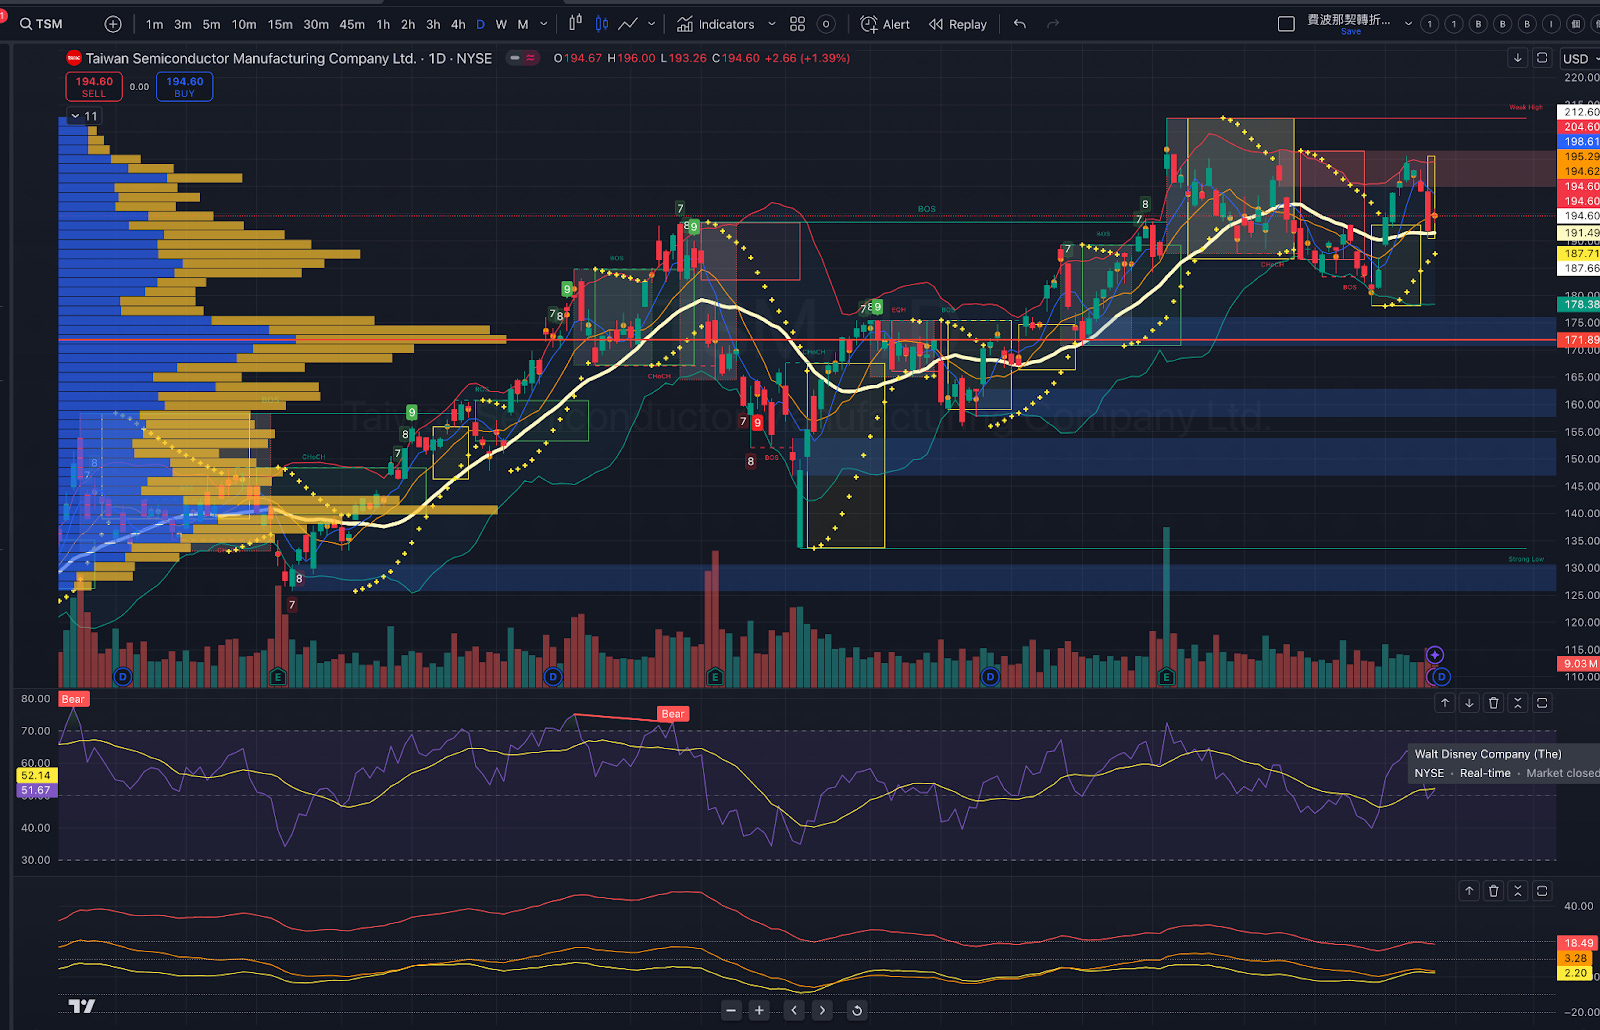Screen dimensions: 1600x1030
Task: Click the circled 'I' quick button
Action: pyautogui.click(x=1551, y=24)
